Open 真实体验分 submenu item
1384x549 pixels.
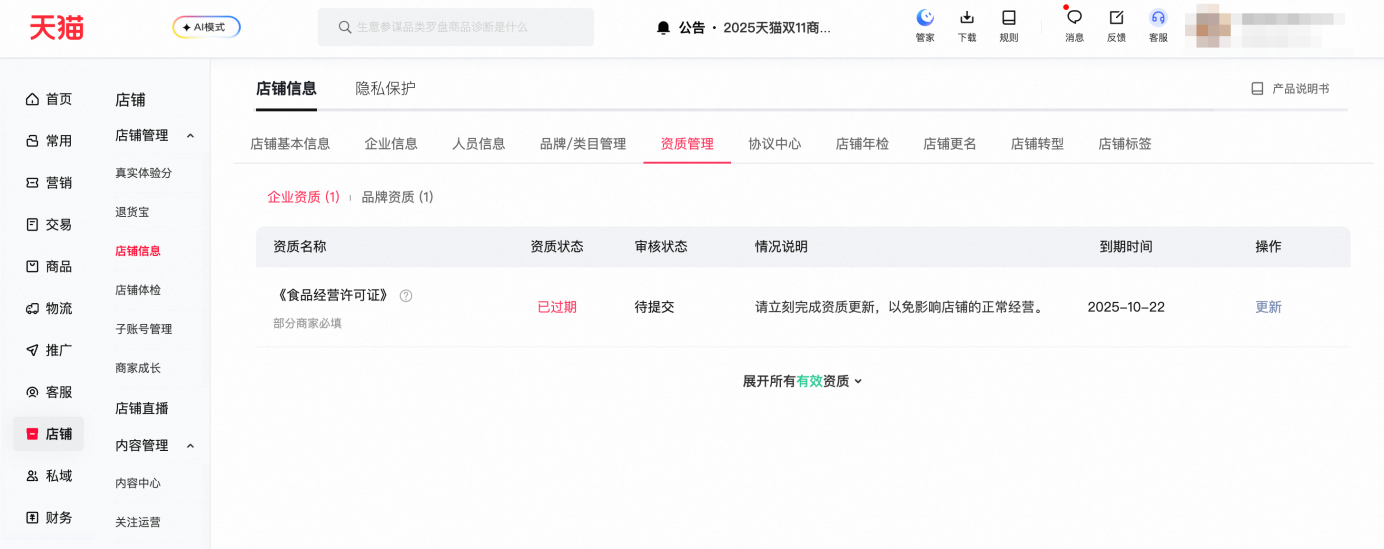pos(143,173)
